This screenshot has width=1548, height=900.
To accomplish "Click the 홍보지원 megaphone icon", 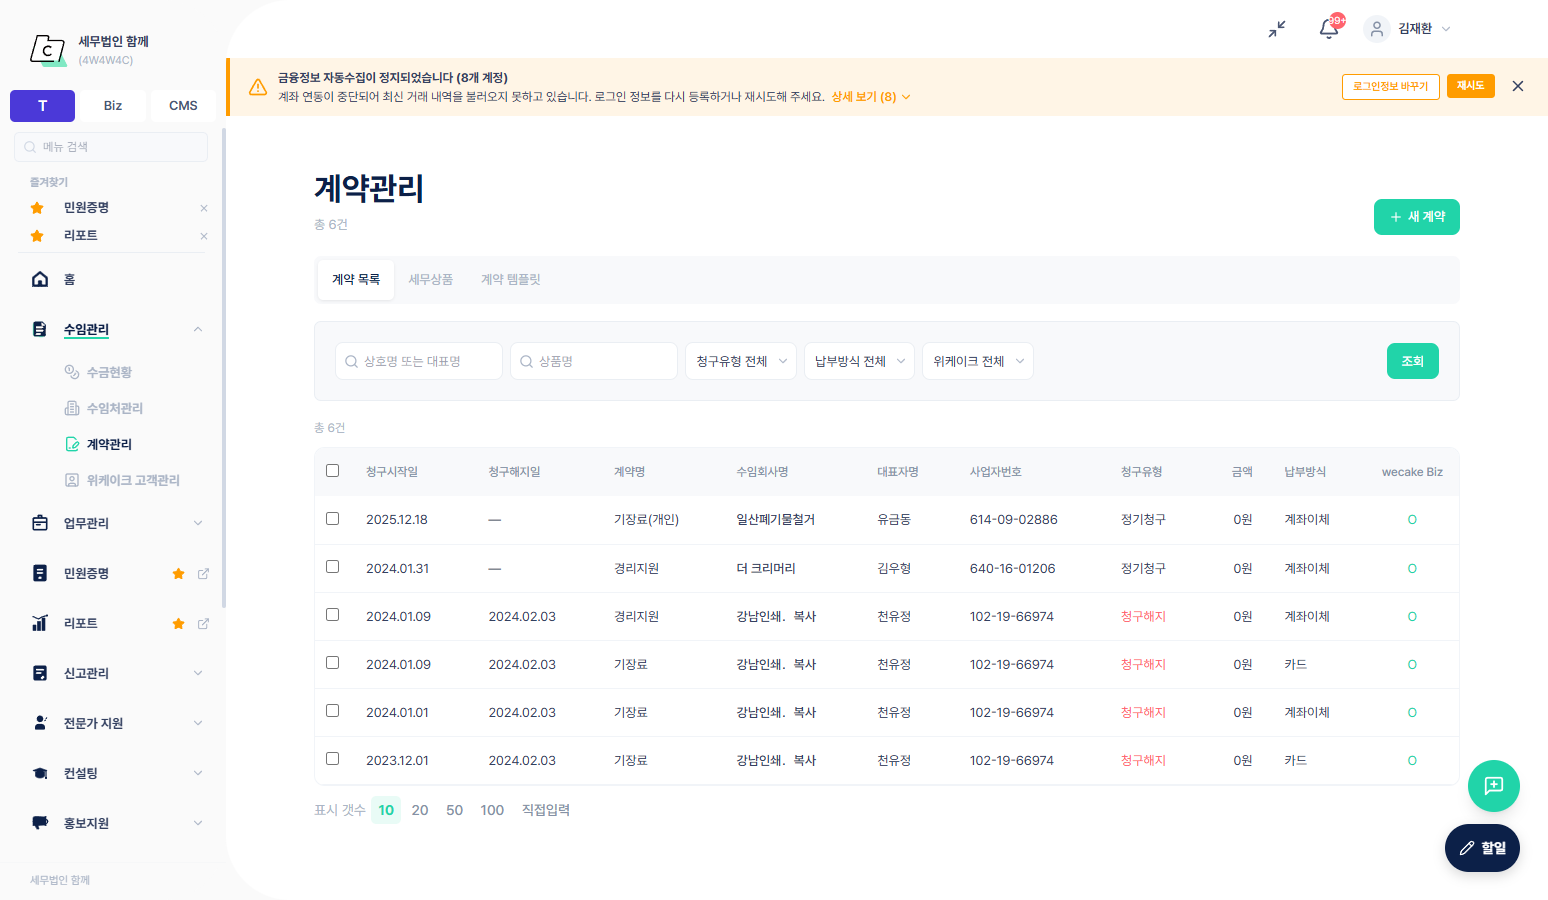I will pos(40,823).
